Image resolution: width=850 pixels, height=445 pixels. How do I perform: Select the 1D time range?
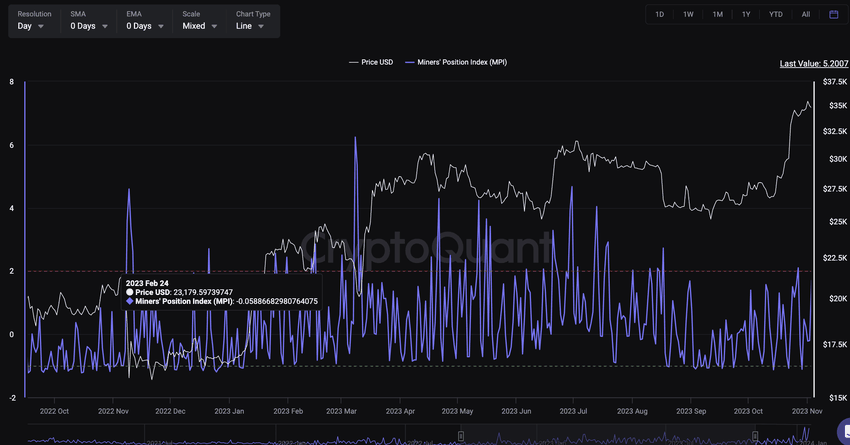(659, 14)
